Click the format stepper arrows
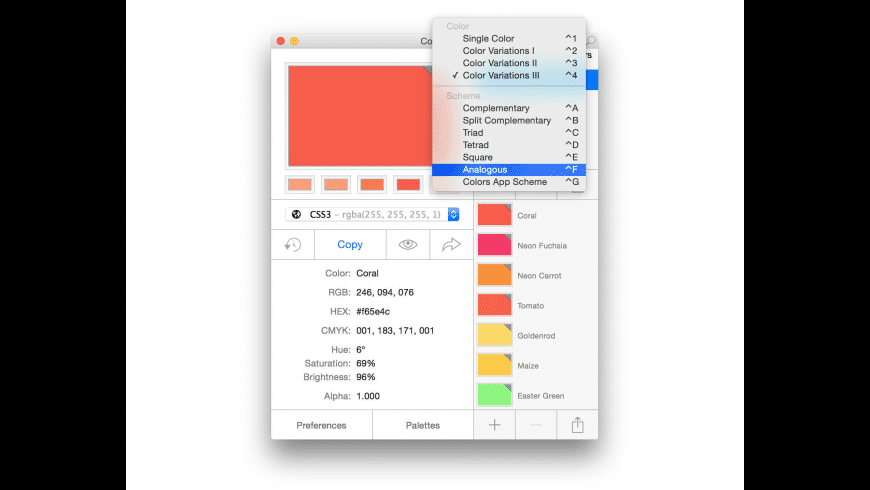The image size is (870, 490). click(x=453, y=214)
